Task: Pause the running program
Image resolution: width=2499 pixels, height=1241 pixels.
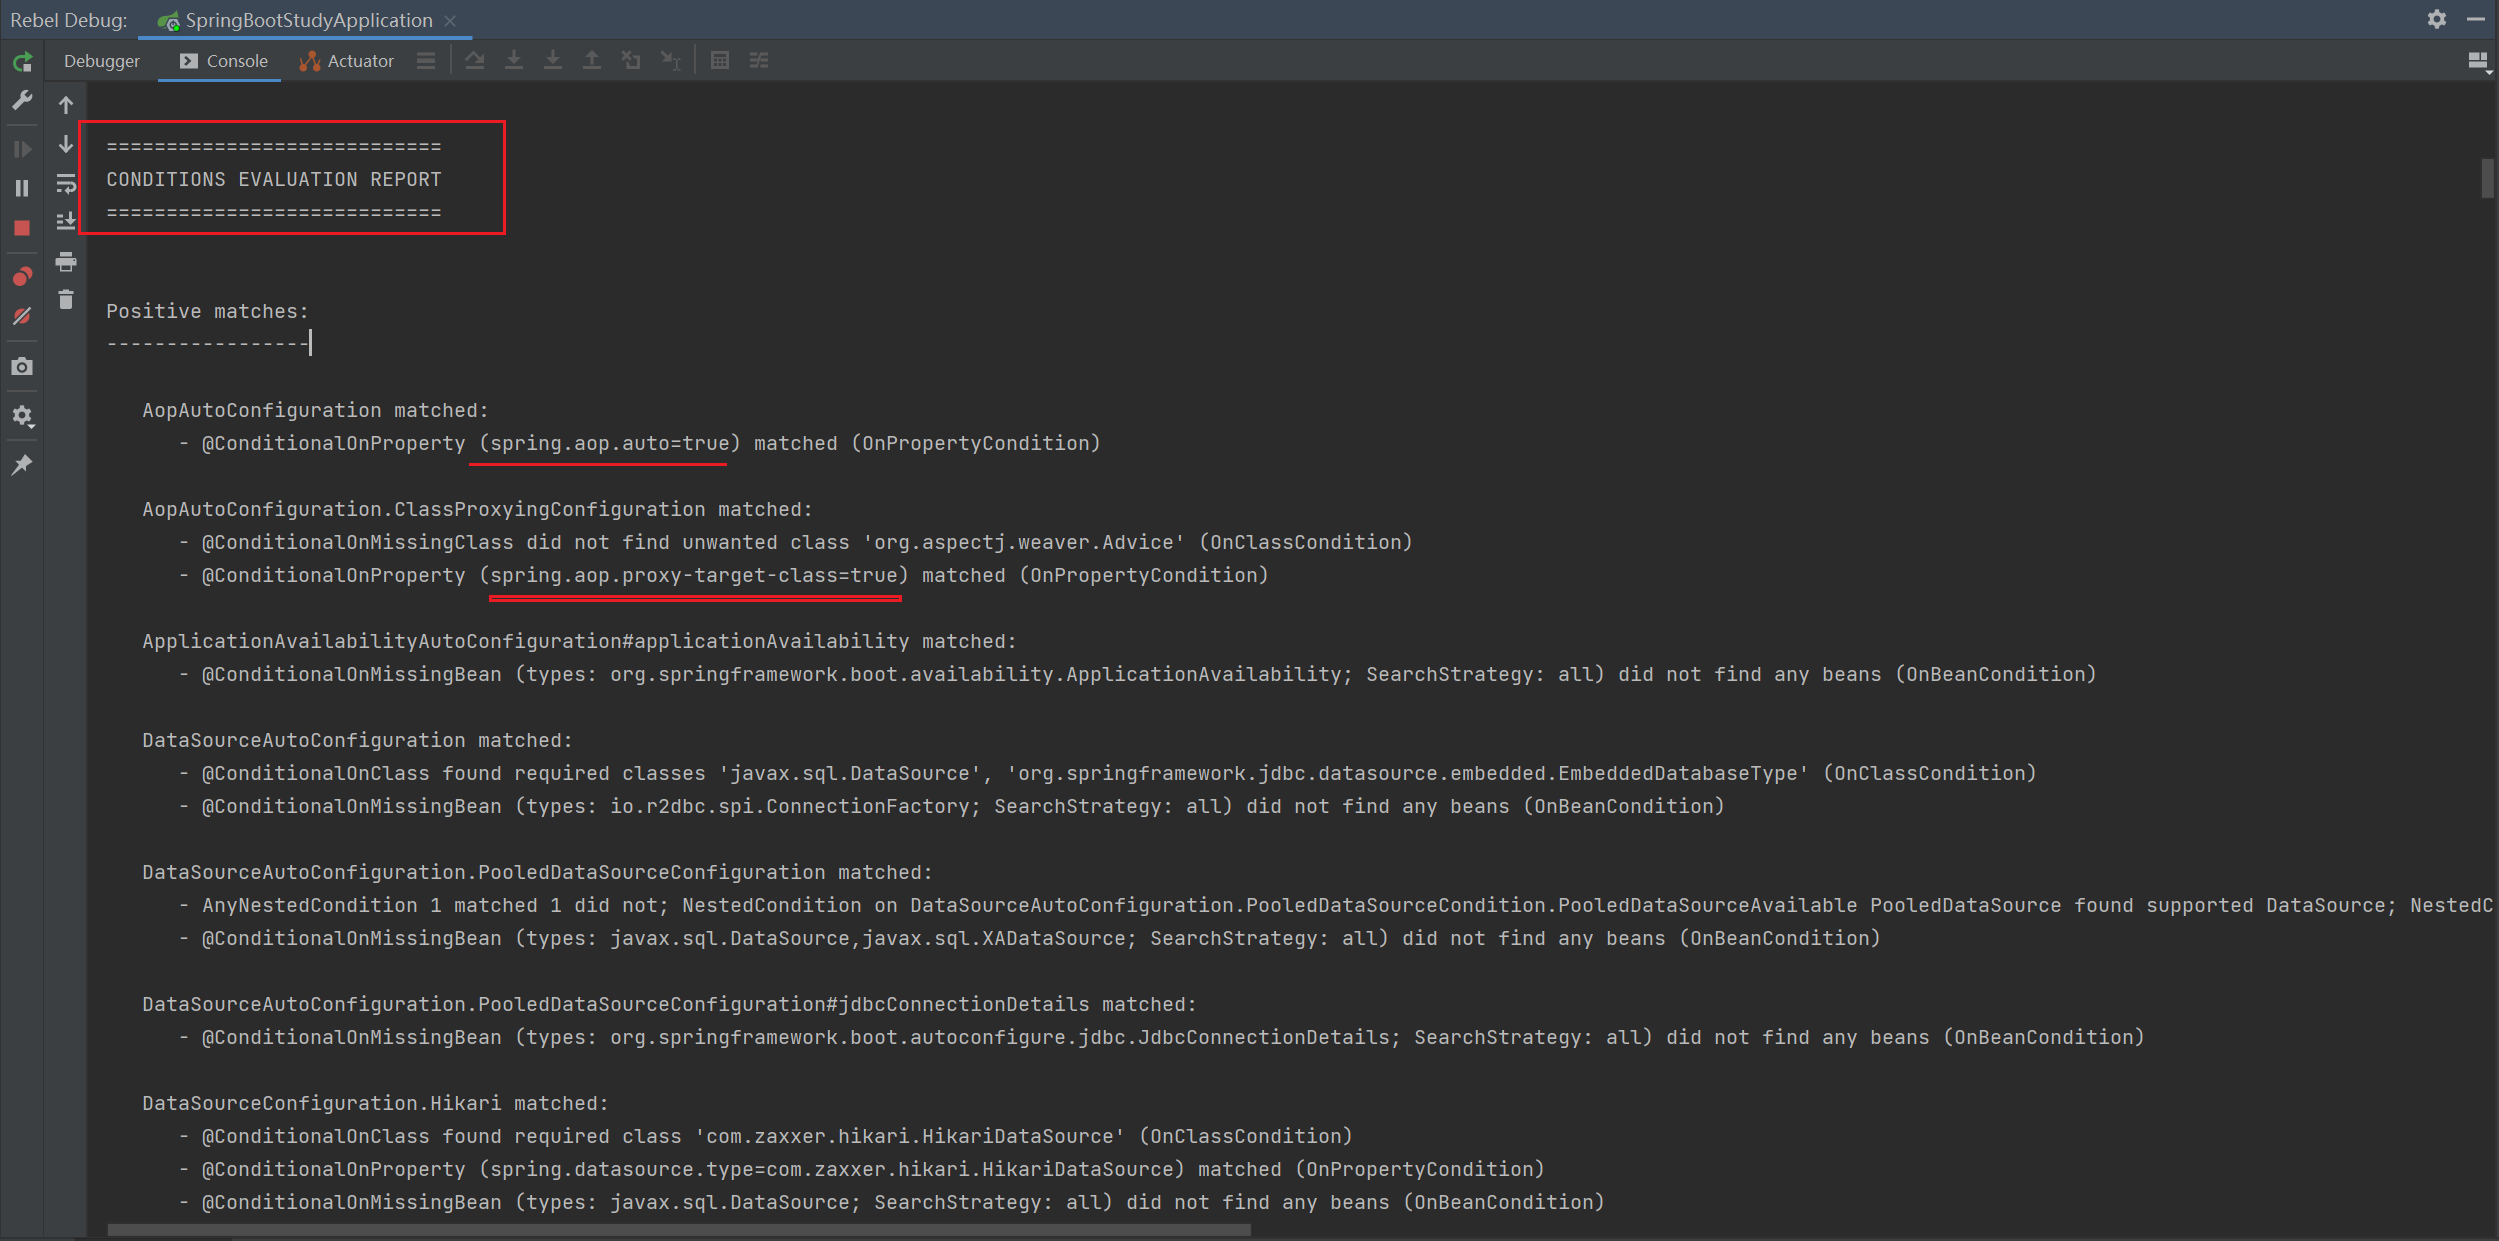Action: [22, 188]
